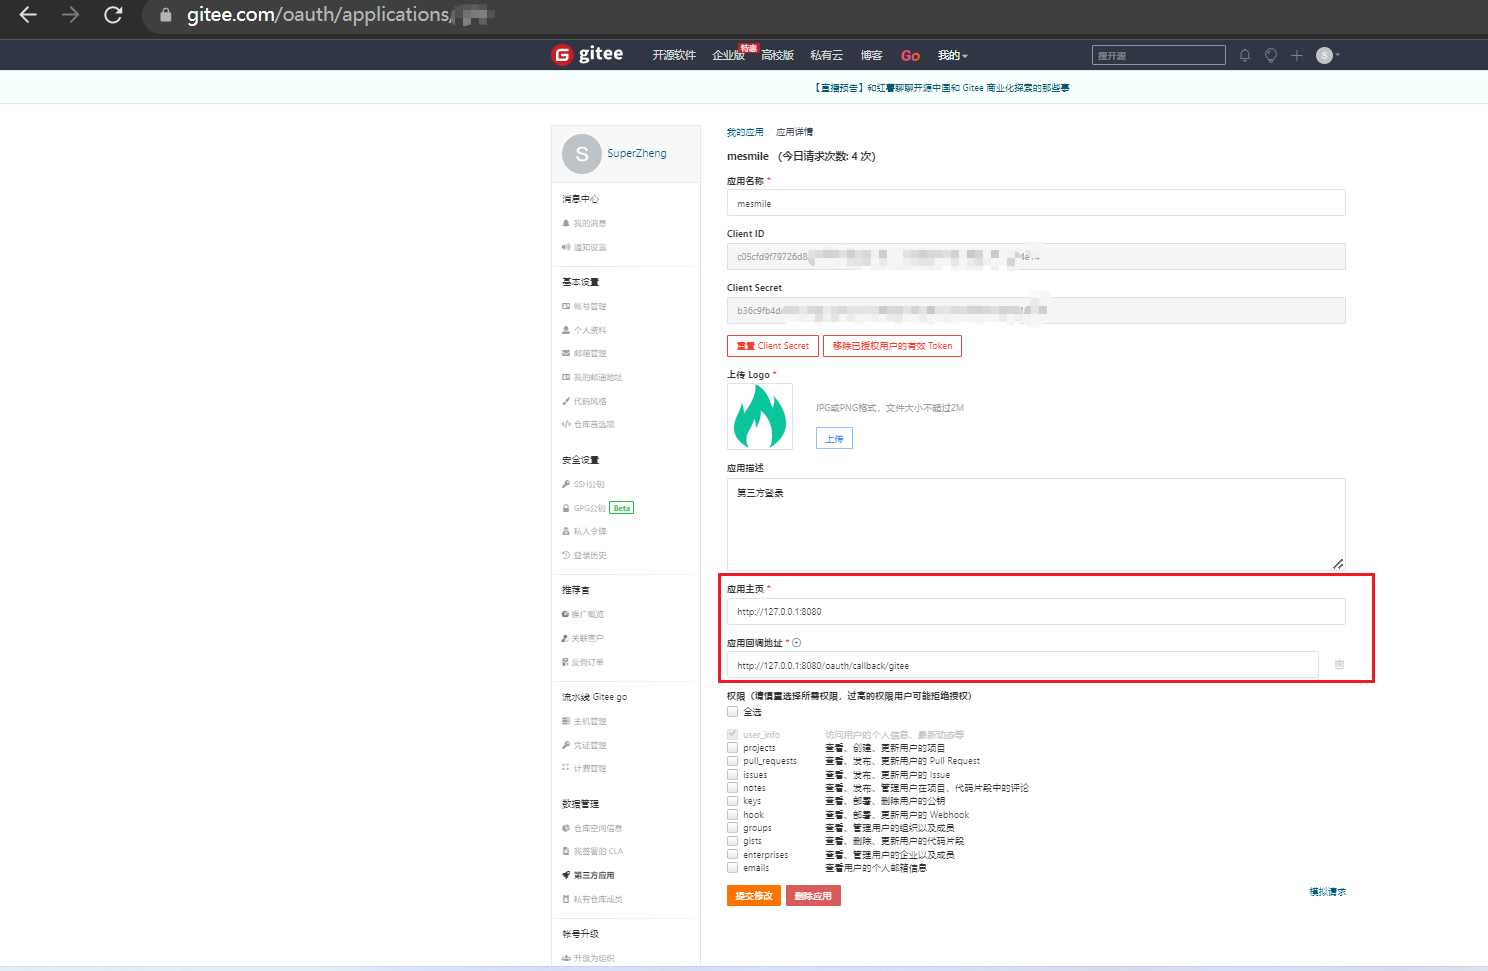Tick the emails permission checkbox

click(733, 868)
